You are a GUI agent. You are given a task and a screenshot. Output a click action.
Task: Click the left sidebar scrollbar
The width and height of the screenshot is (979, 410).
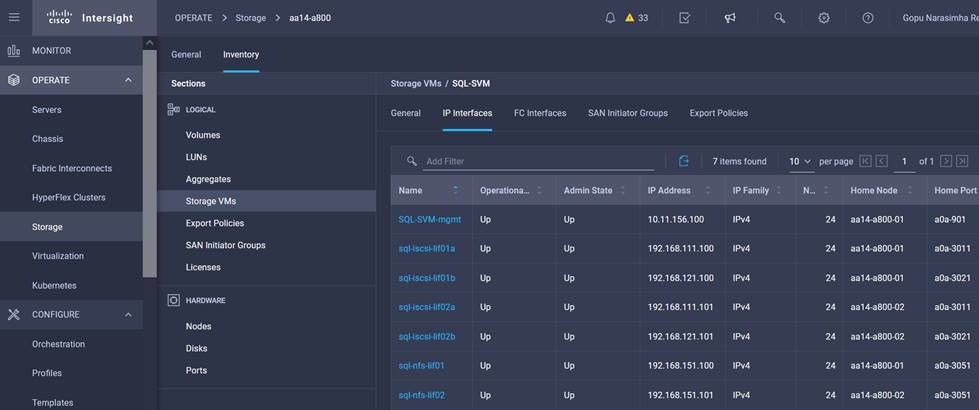tap(150, 162)
